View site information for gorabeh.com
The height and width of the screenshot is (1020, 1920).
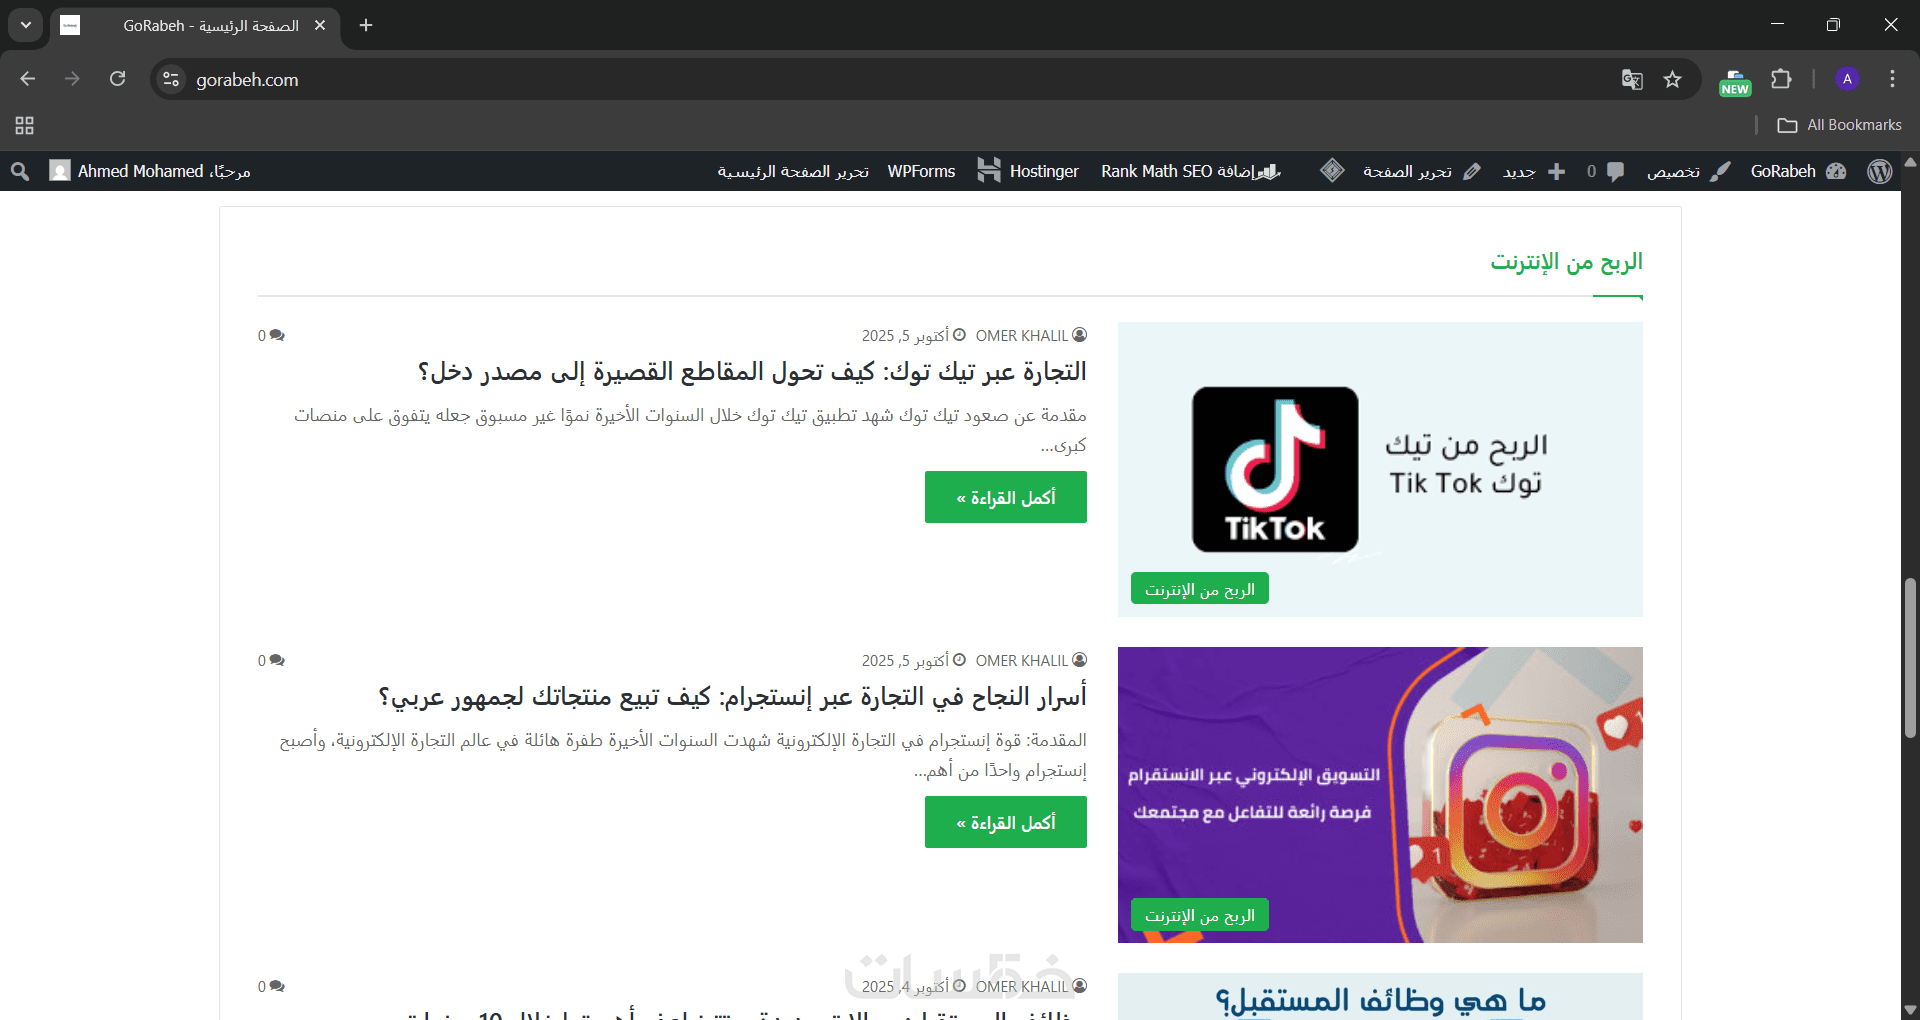(x=171, y=79)
